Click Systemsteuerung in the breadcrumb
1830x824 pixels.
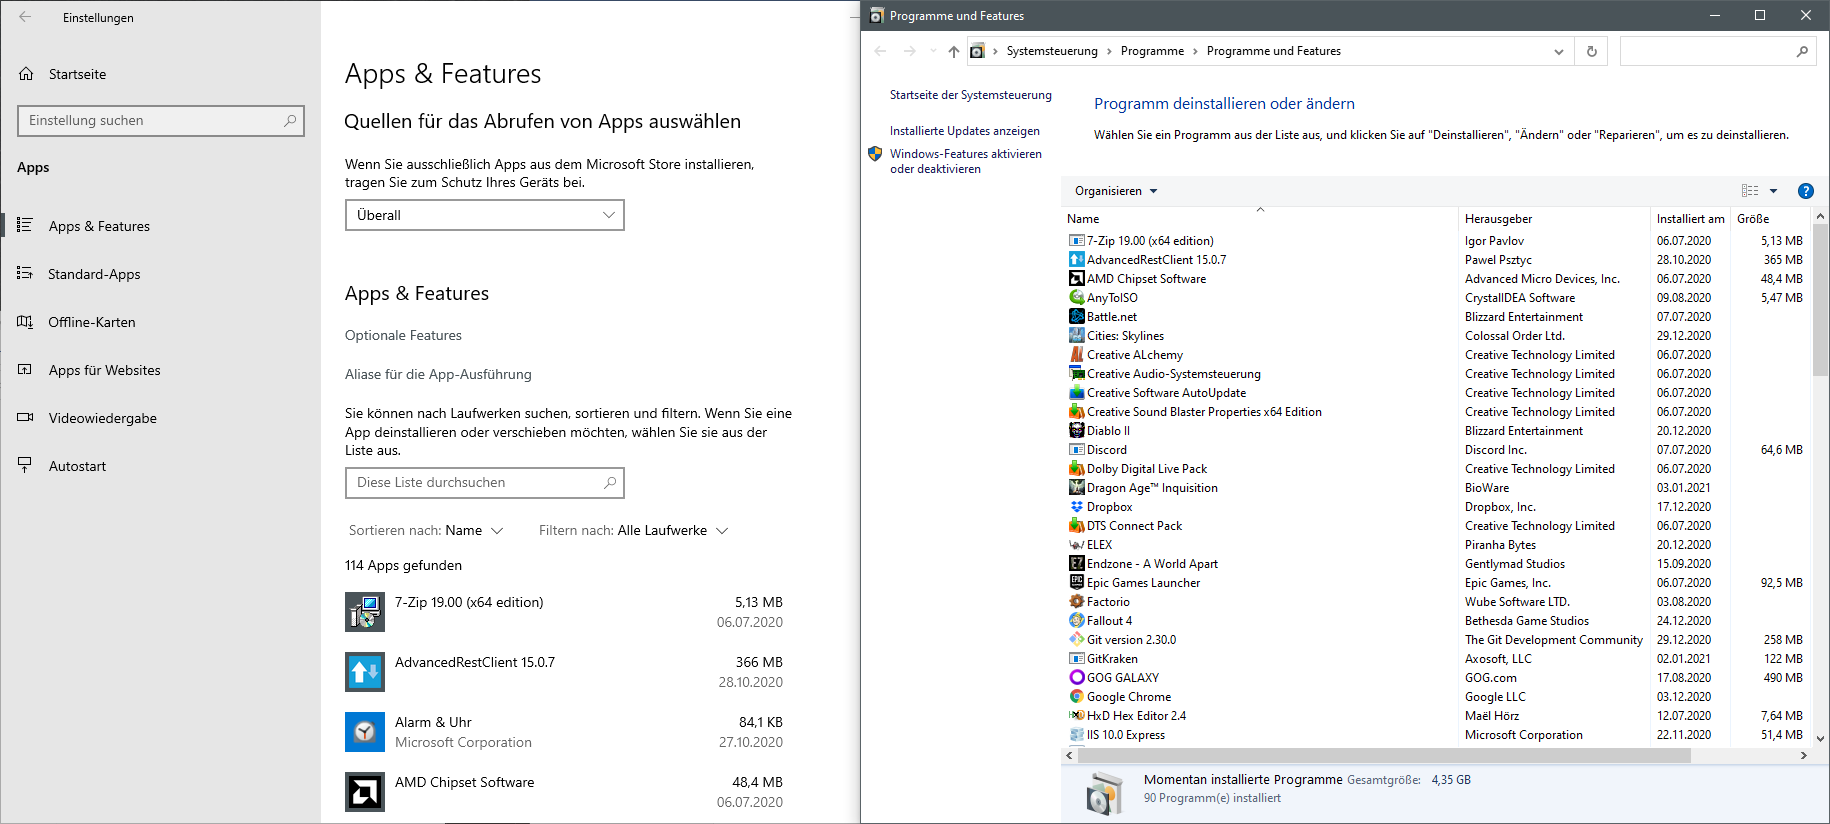(1052, 51)
